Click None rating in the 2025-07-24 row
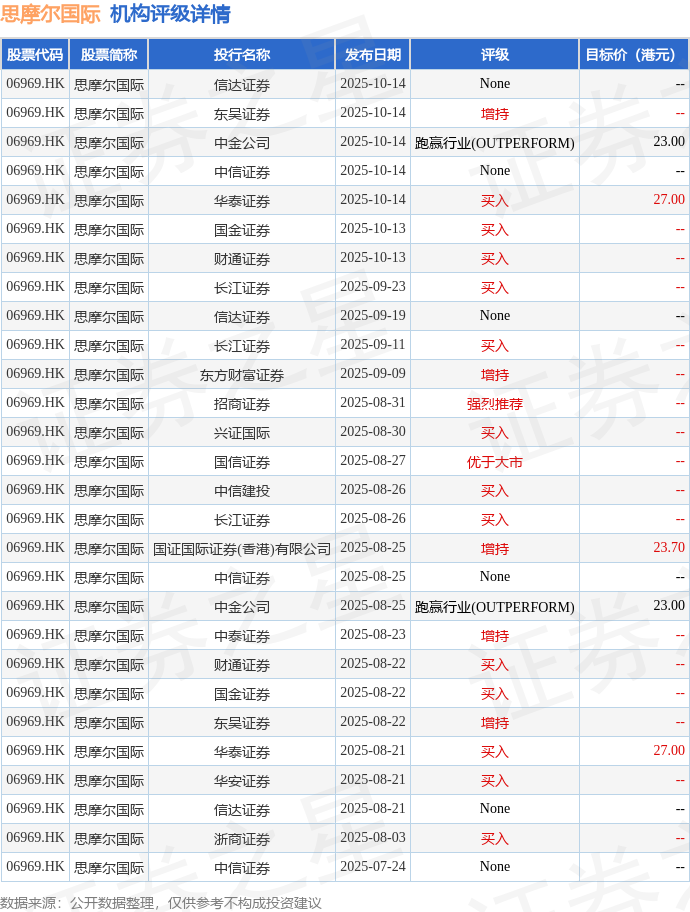 [495, 867]
